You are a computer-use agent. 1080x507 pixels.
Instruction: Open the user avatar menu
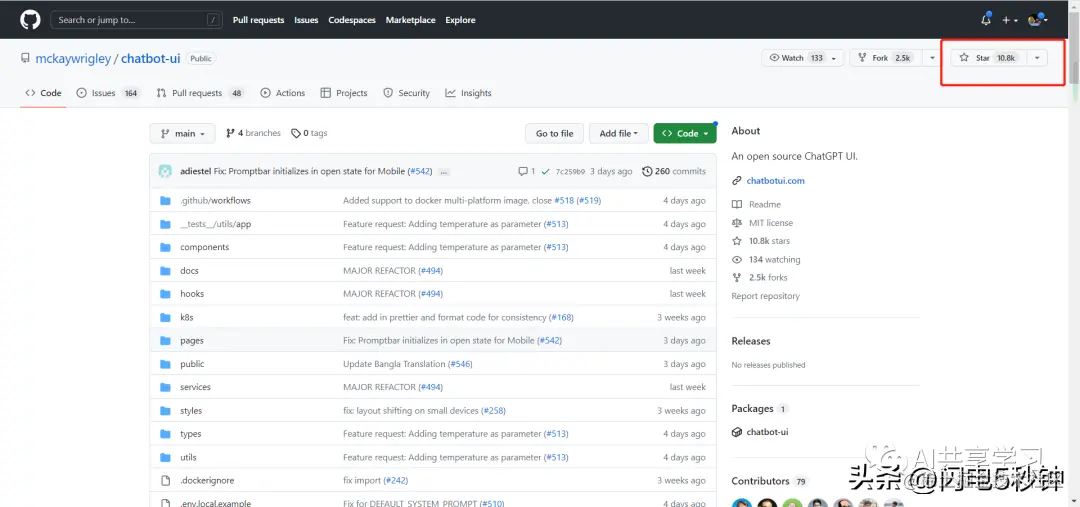tap(1037, 20)
